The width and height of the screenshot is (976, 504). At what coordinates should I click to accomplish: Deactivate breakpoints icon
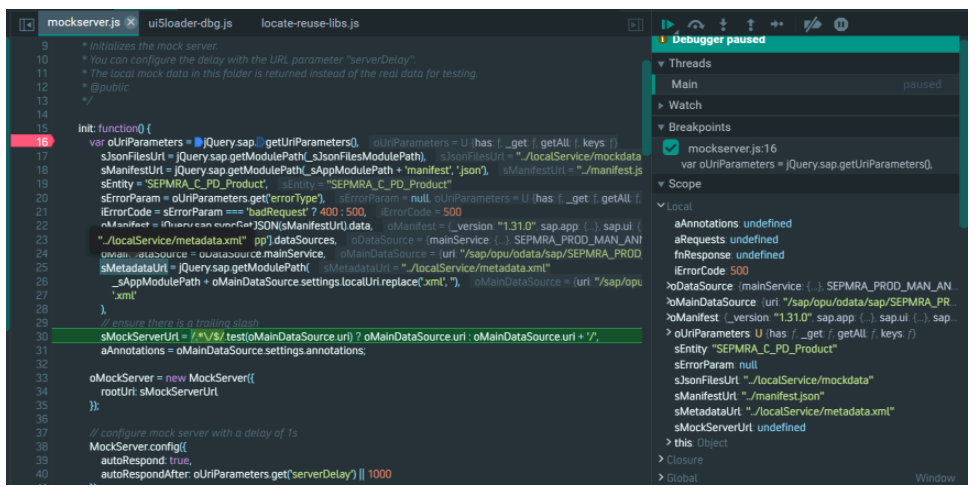click(x=812, y=24)
